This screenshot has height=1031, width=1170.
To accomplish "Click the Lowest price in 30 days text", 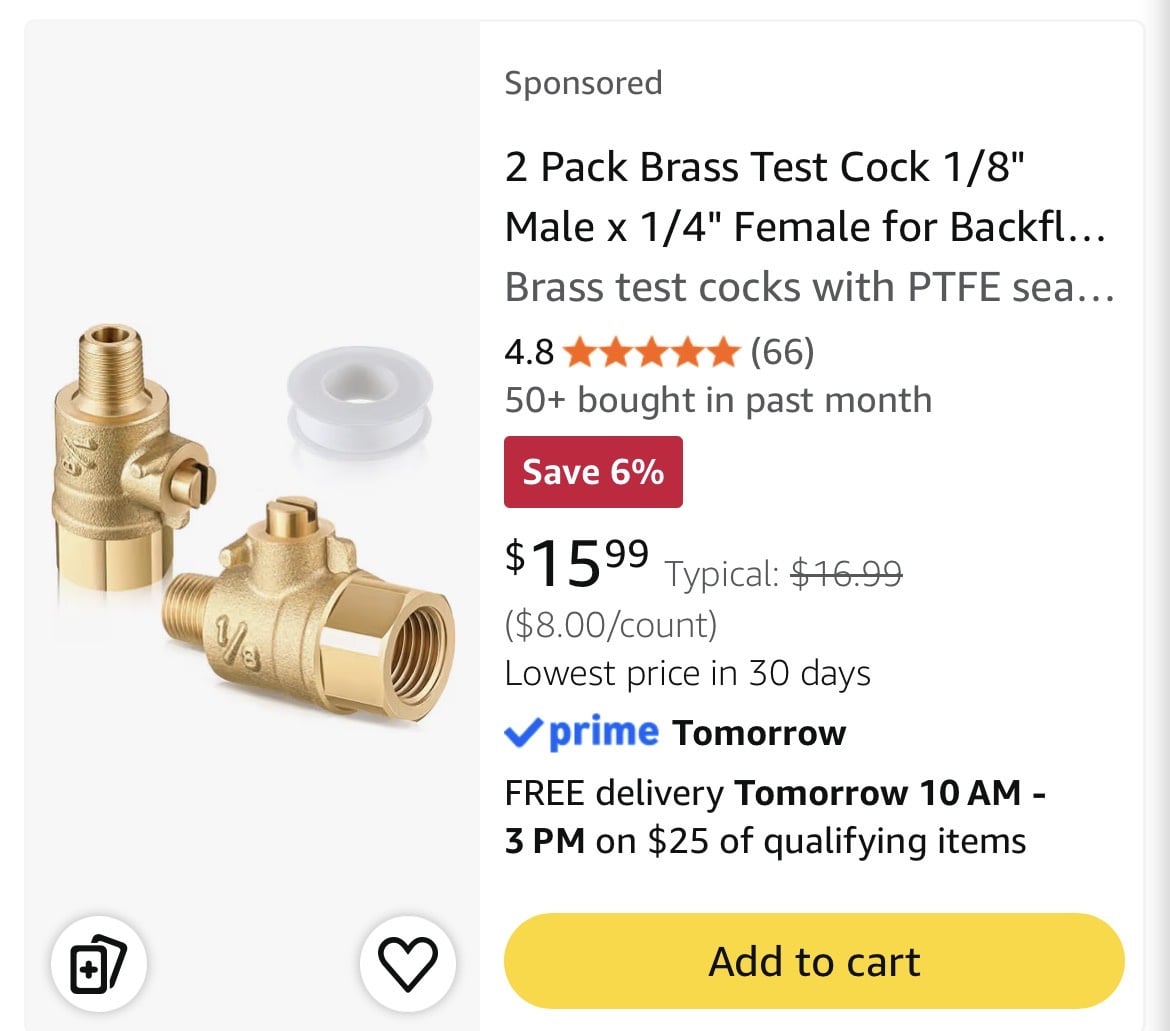I will (x=688, y=673).
